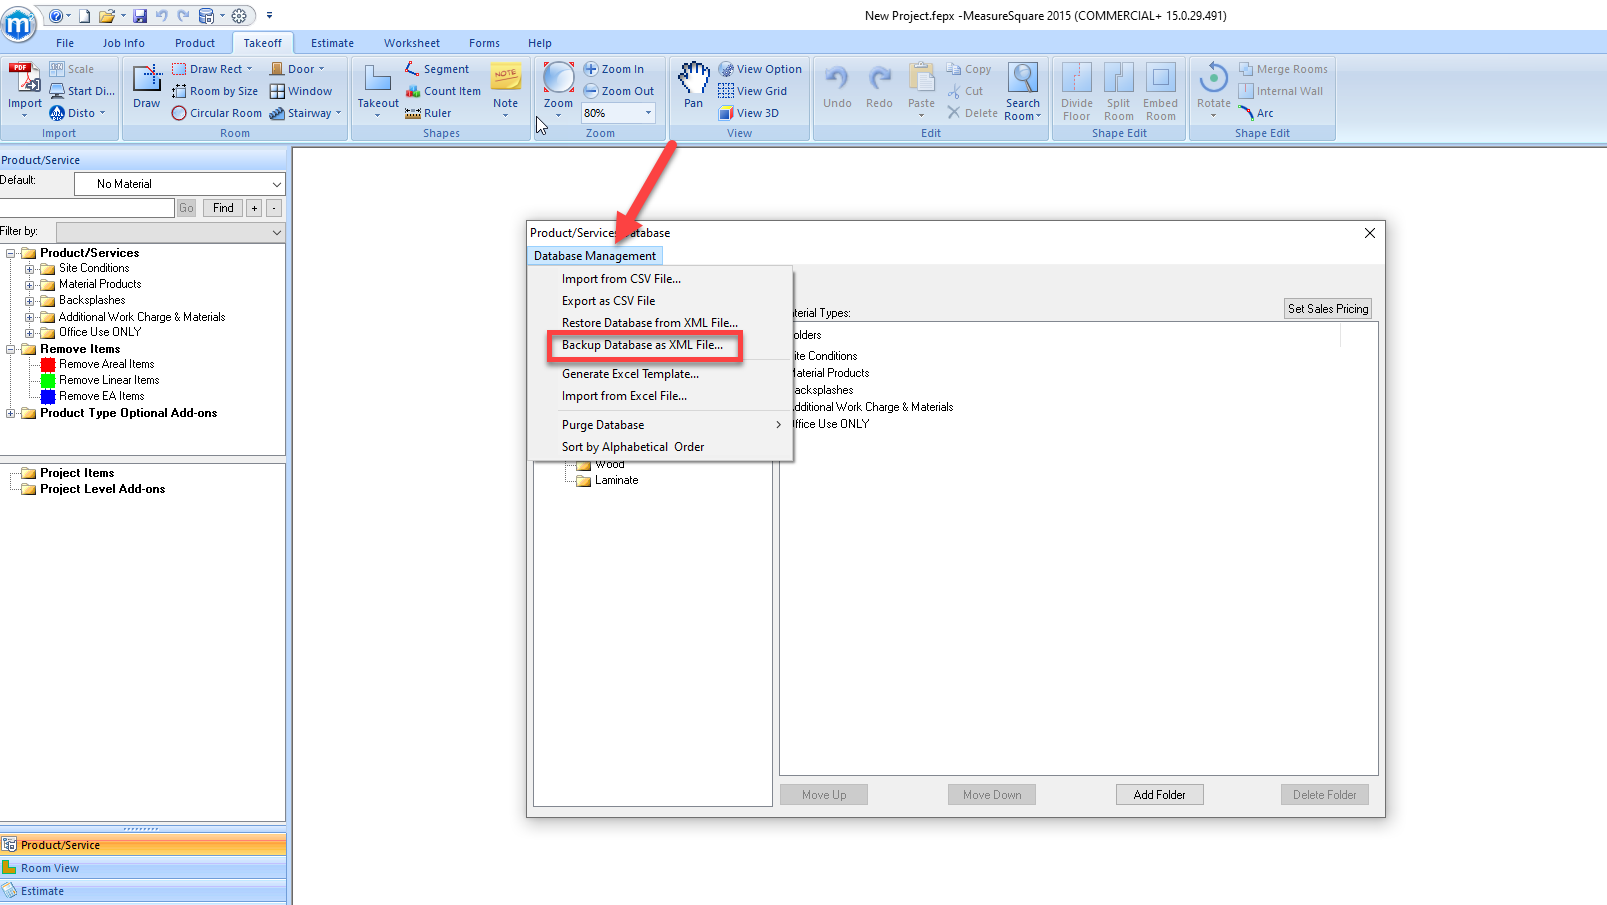Select the red Remove Areal Items swatch

pos(48,365)
